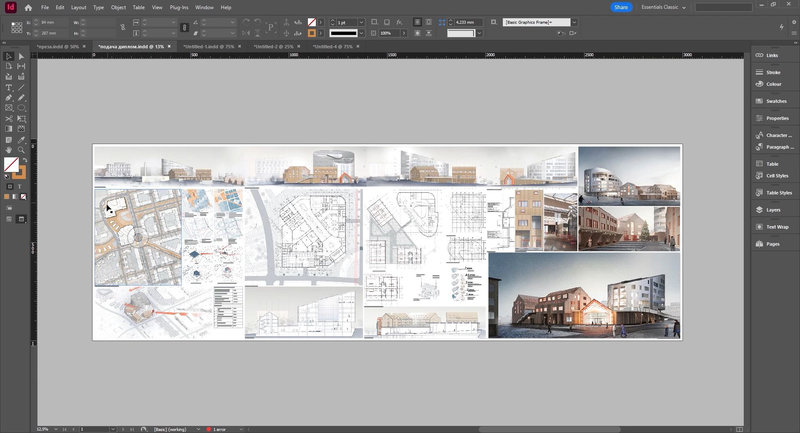This screenshot has height=433, width=800.
Task: Click the blue Share button
Action: click(621, 7)
